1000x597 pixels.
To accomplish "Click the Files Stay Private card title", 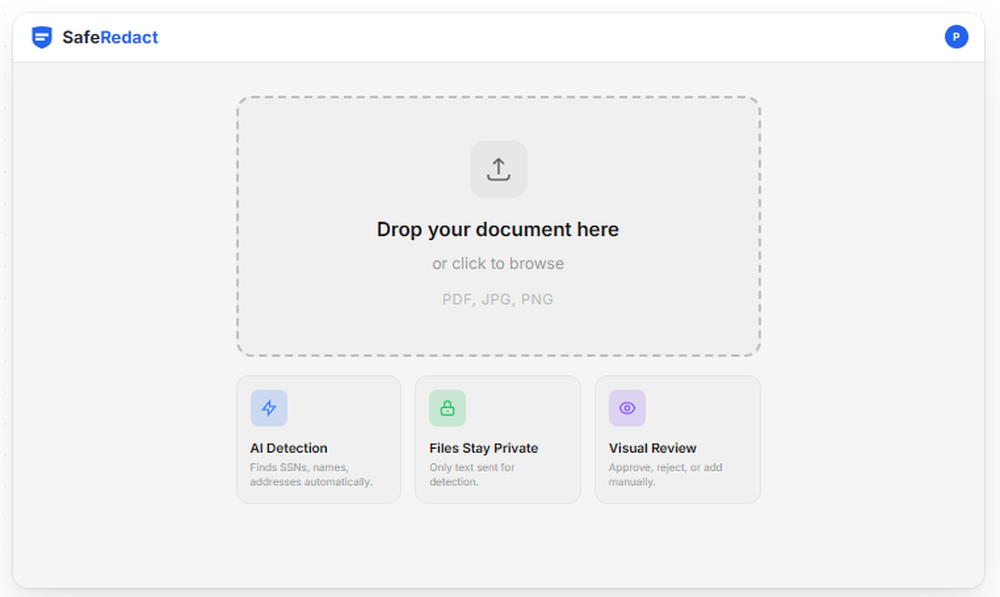I will [x=483, y=448].
